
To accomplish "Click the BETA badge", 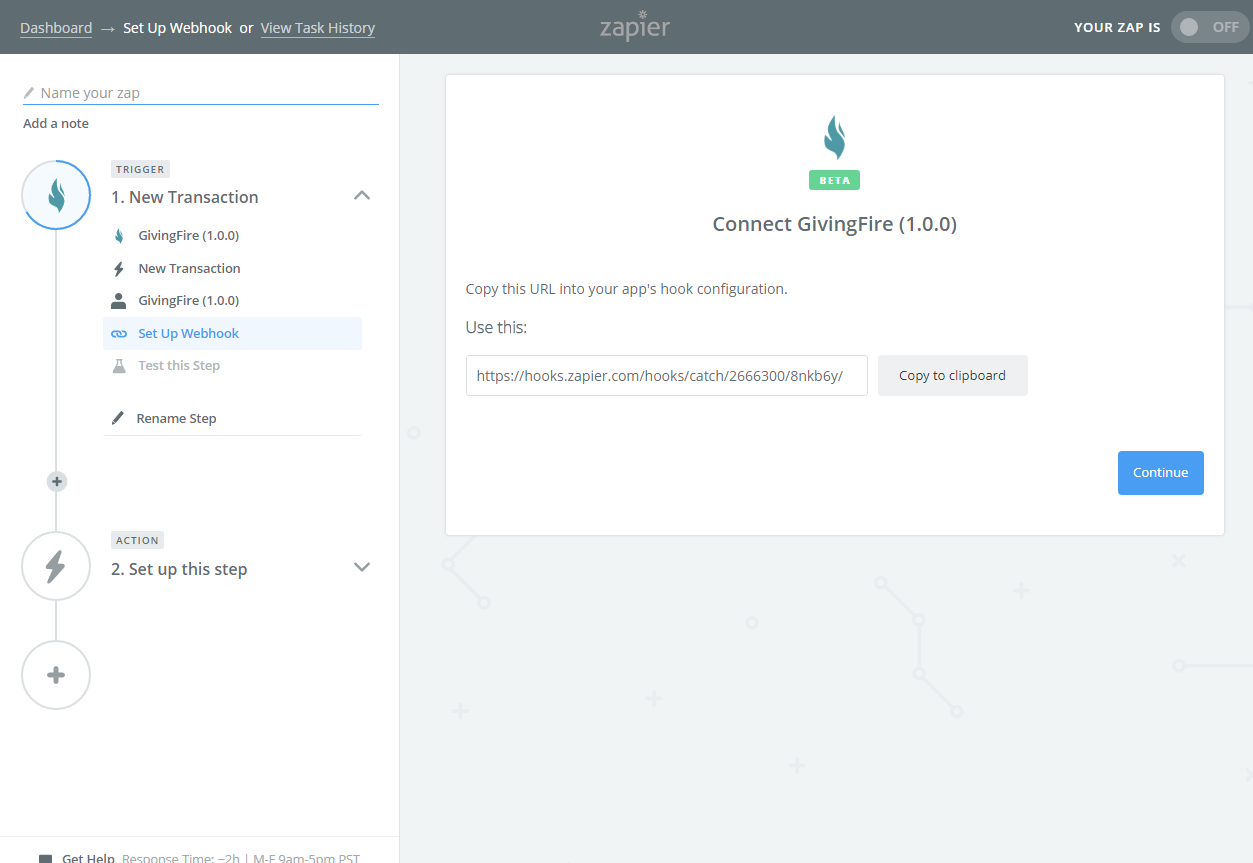I will pos(834,181).
